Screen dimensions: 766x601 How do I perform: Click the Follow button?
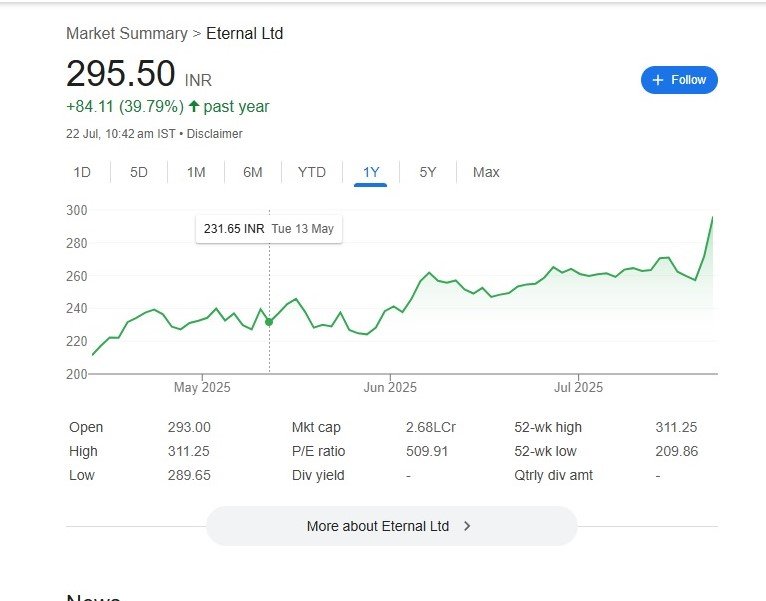coord(679,80)
